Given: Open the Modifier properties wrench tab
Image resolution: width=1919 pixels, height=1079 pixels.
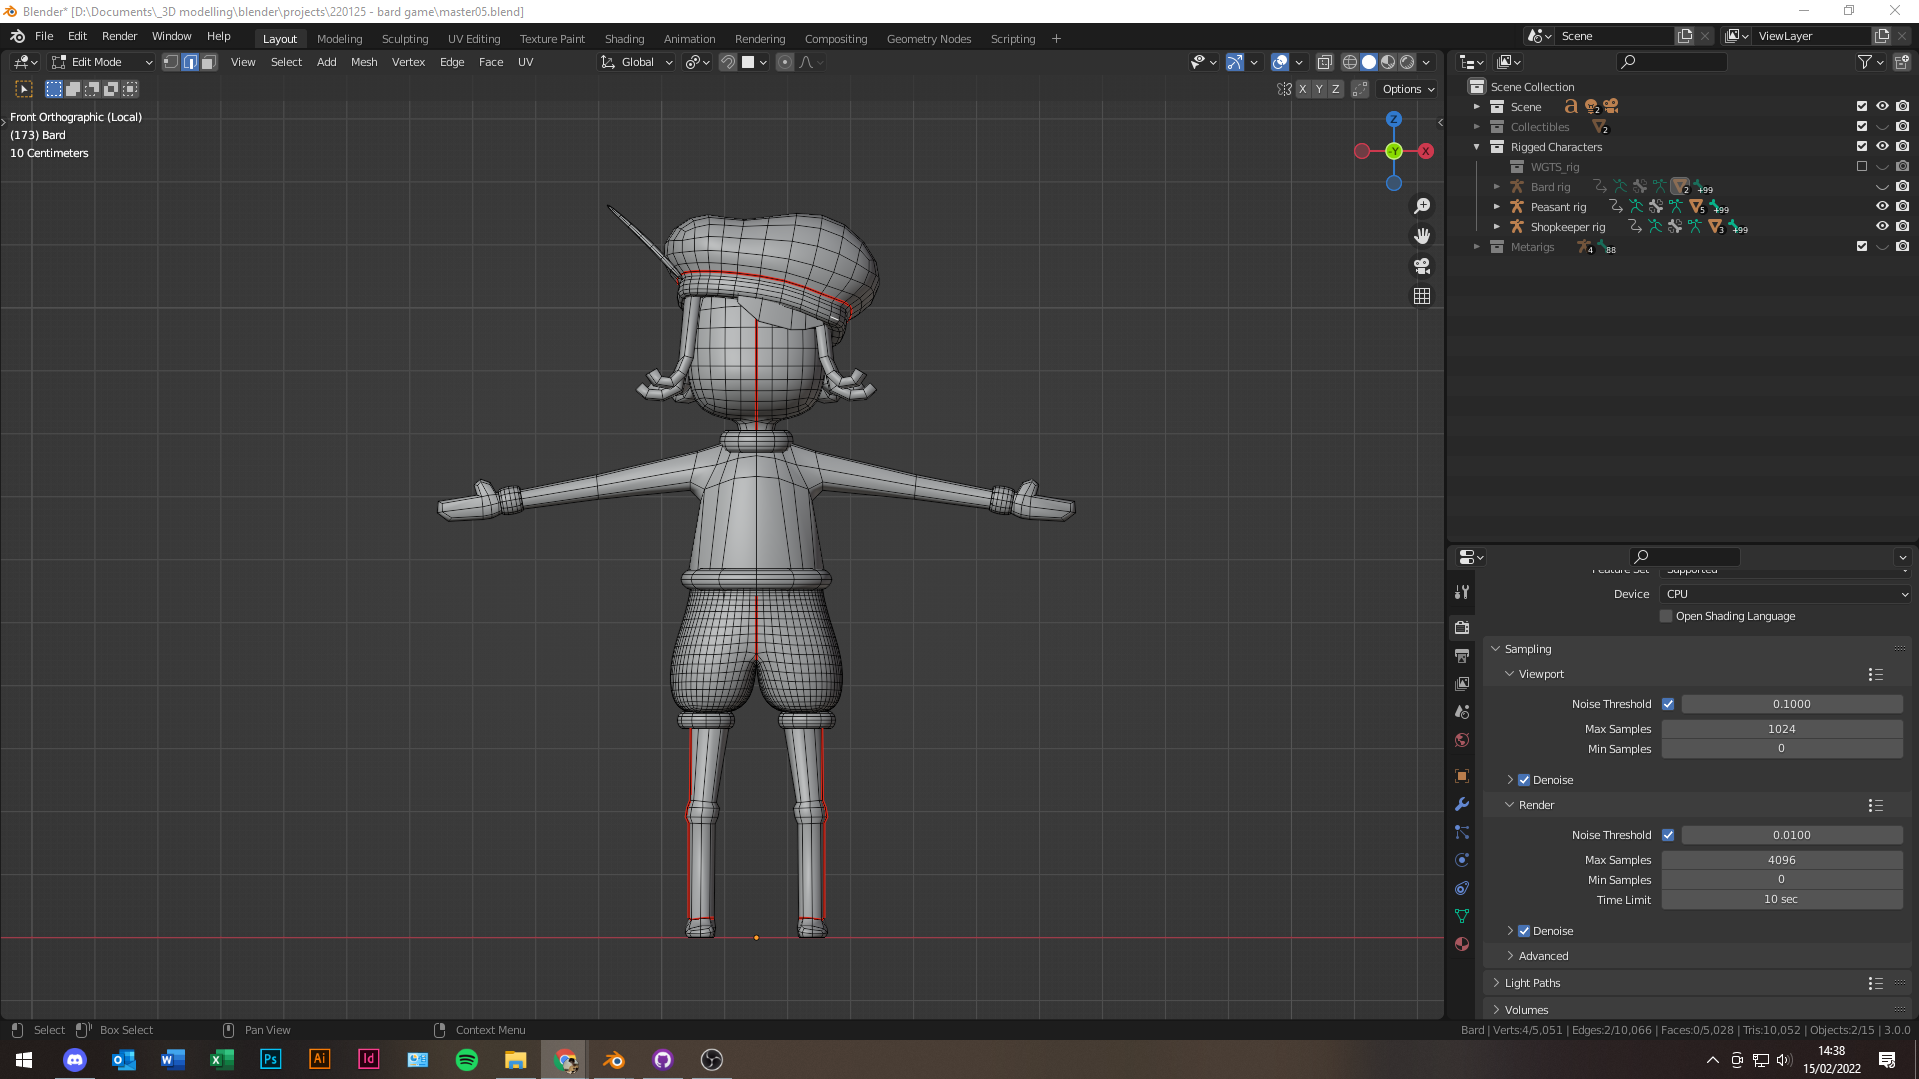Looking at the screenshot, I should point(1462,804).
